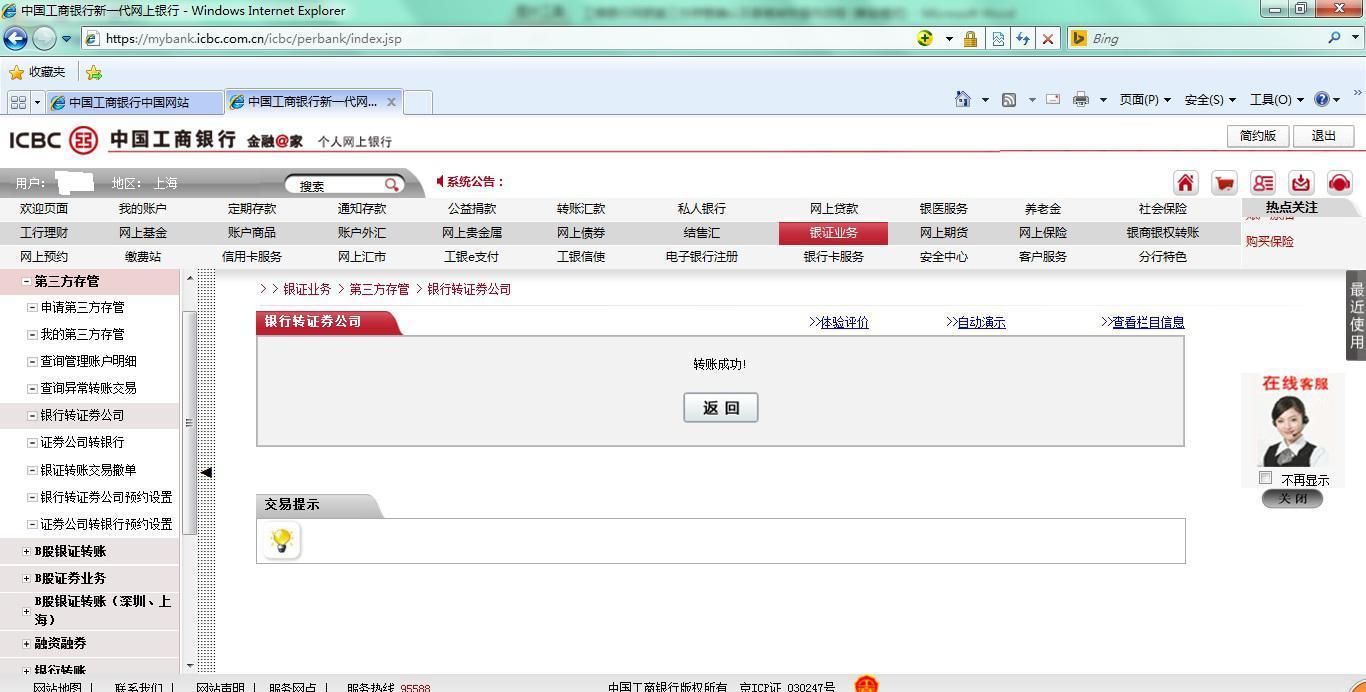The height and width of the screenshot is (692, 1366).
Task: Click the read mail icon in command bar
Action: click(x=1053, y=99)
